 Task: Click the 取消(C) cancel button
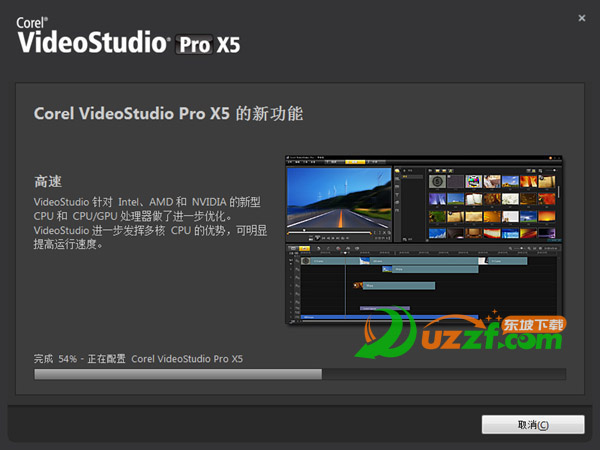coord(533,424)
